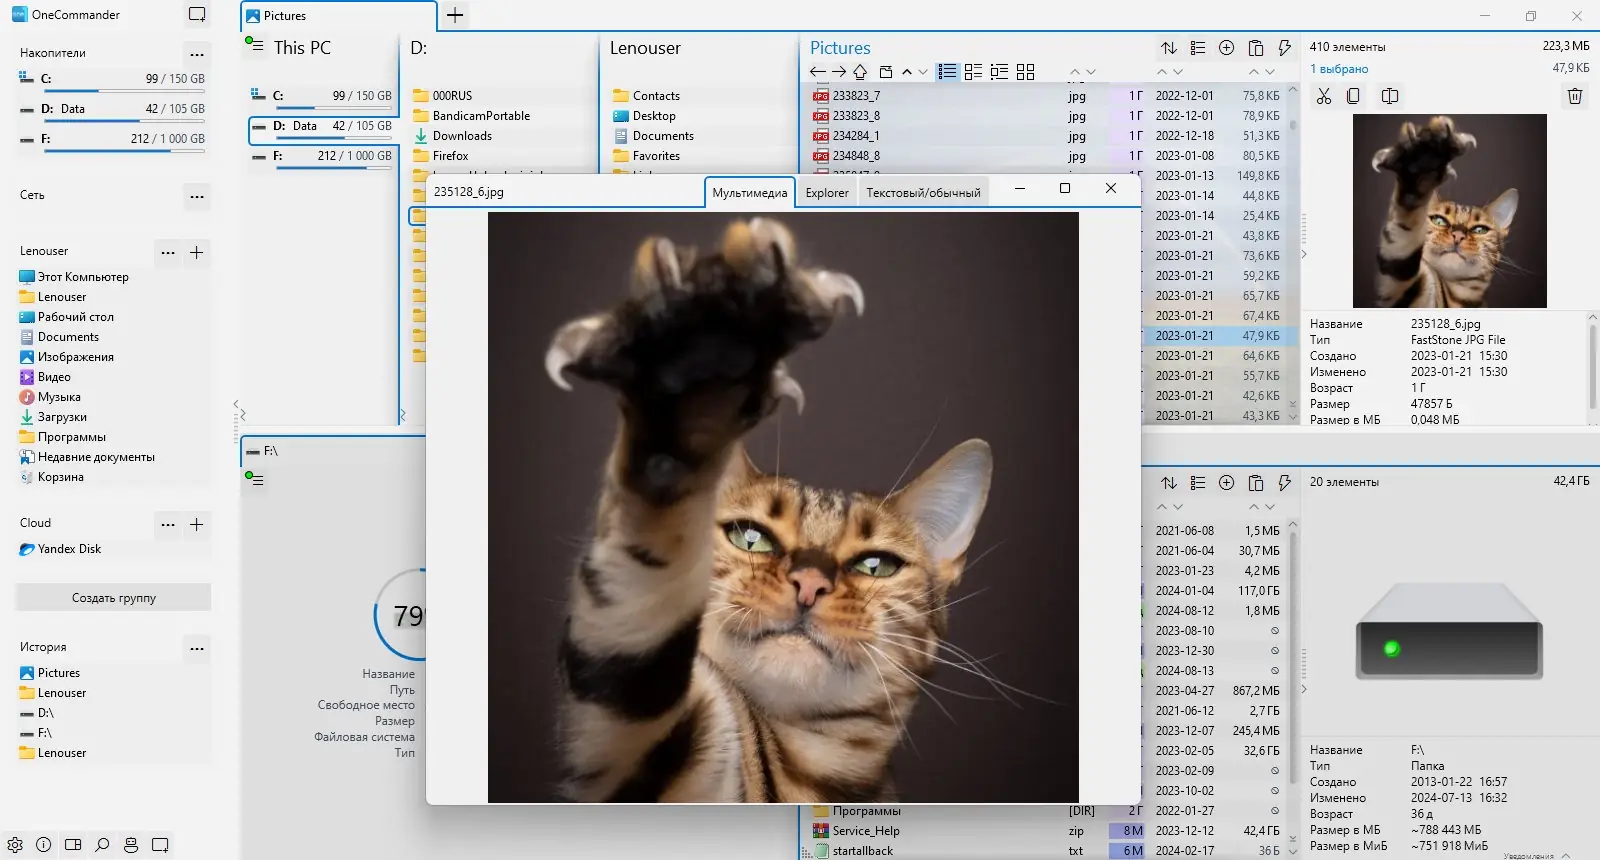Go up to the parent of Pictures
1600x860 pixels.
tap(860, 72)
